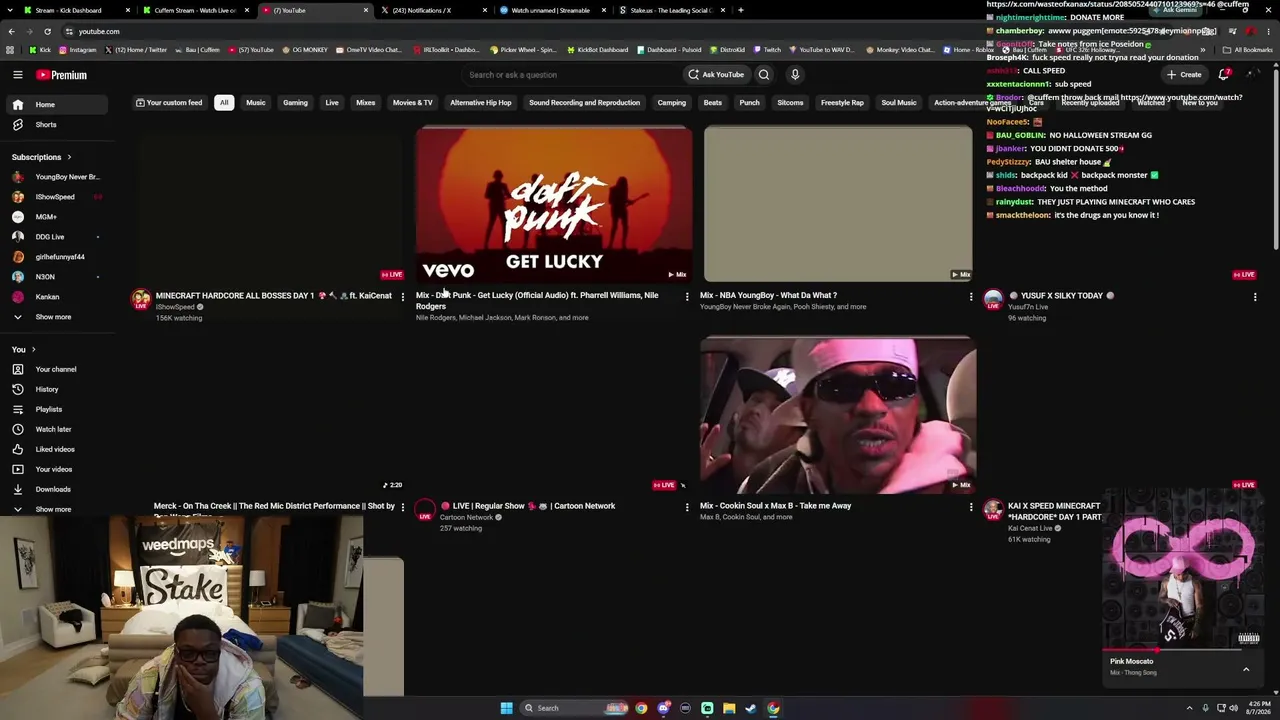Screen dimensions: 1280x720
Task: Select the Music filter chip
Action: (256, 103)
